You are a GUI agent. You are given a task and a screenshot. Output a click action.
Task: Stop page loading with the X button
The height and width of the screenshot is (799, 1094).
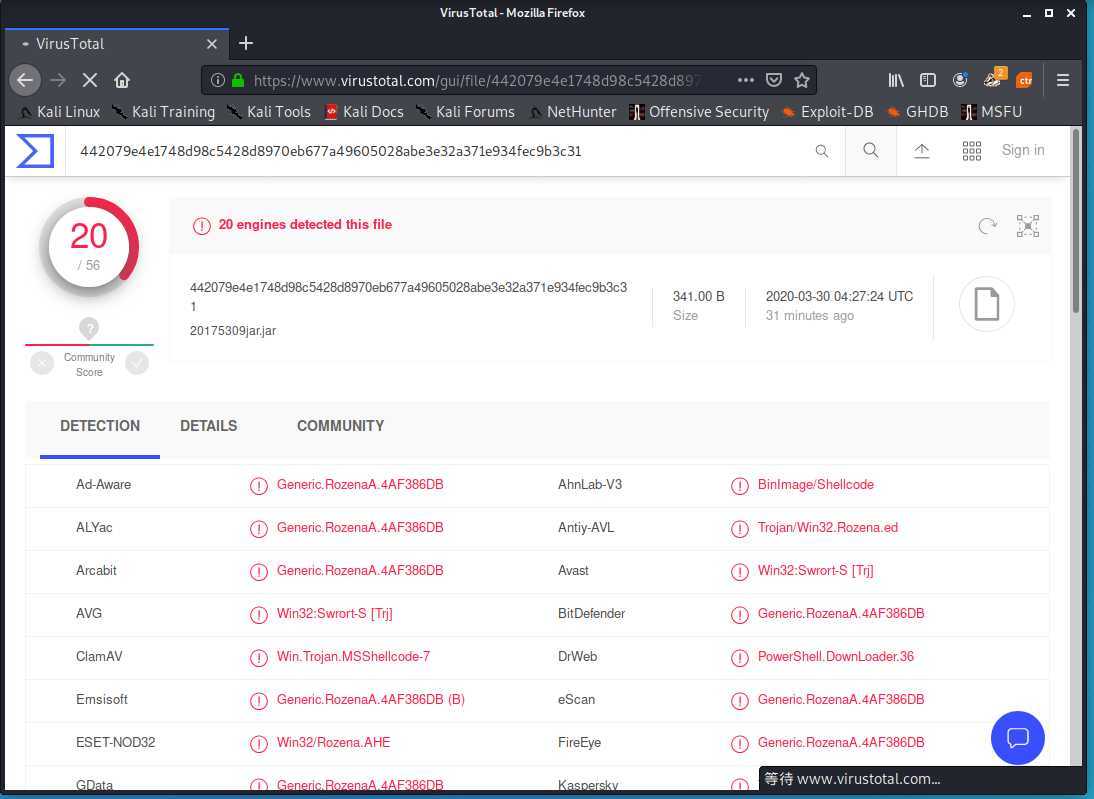[89, 80]
